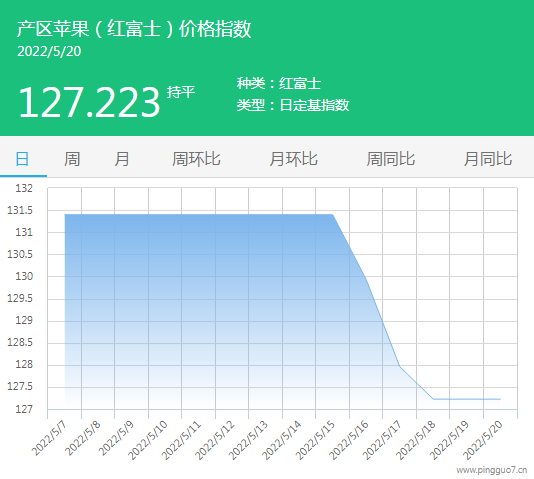Click the 2022/5/7 x-axis date label
This screenshot has height=479, width=534.
pos(49,438)
